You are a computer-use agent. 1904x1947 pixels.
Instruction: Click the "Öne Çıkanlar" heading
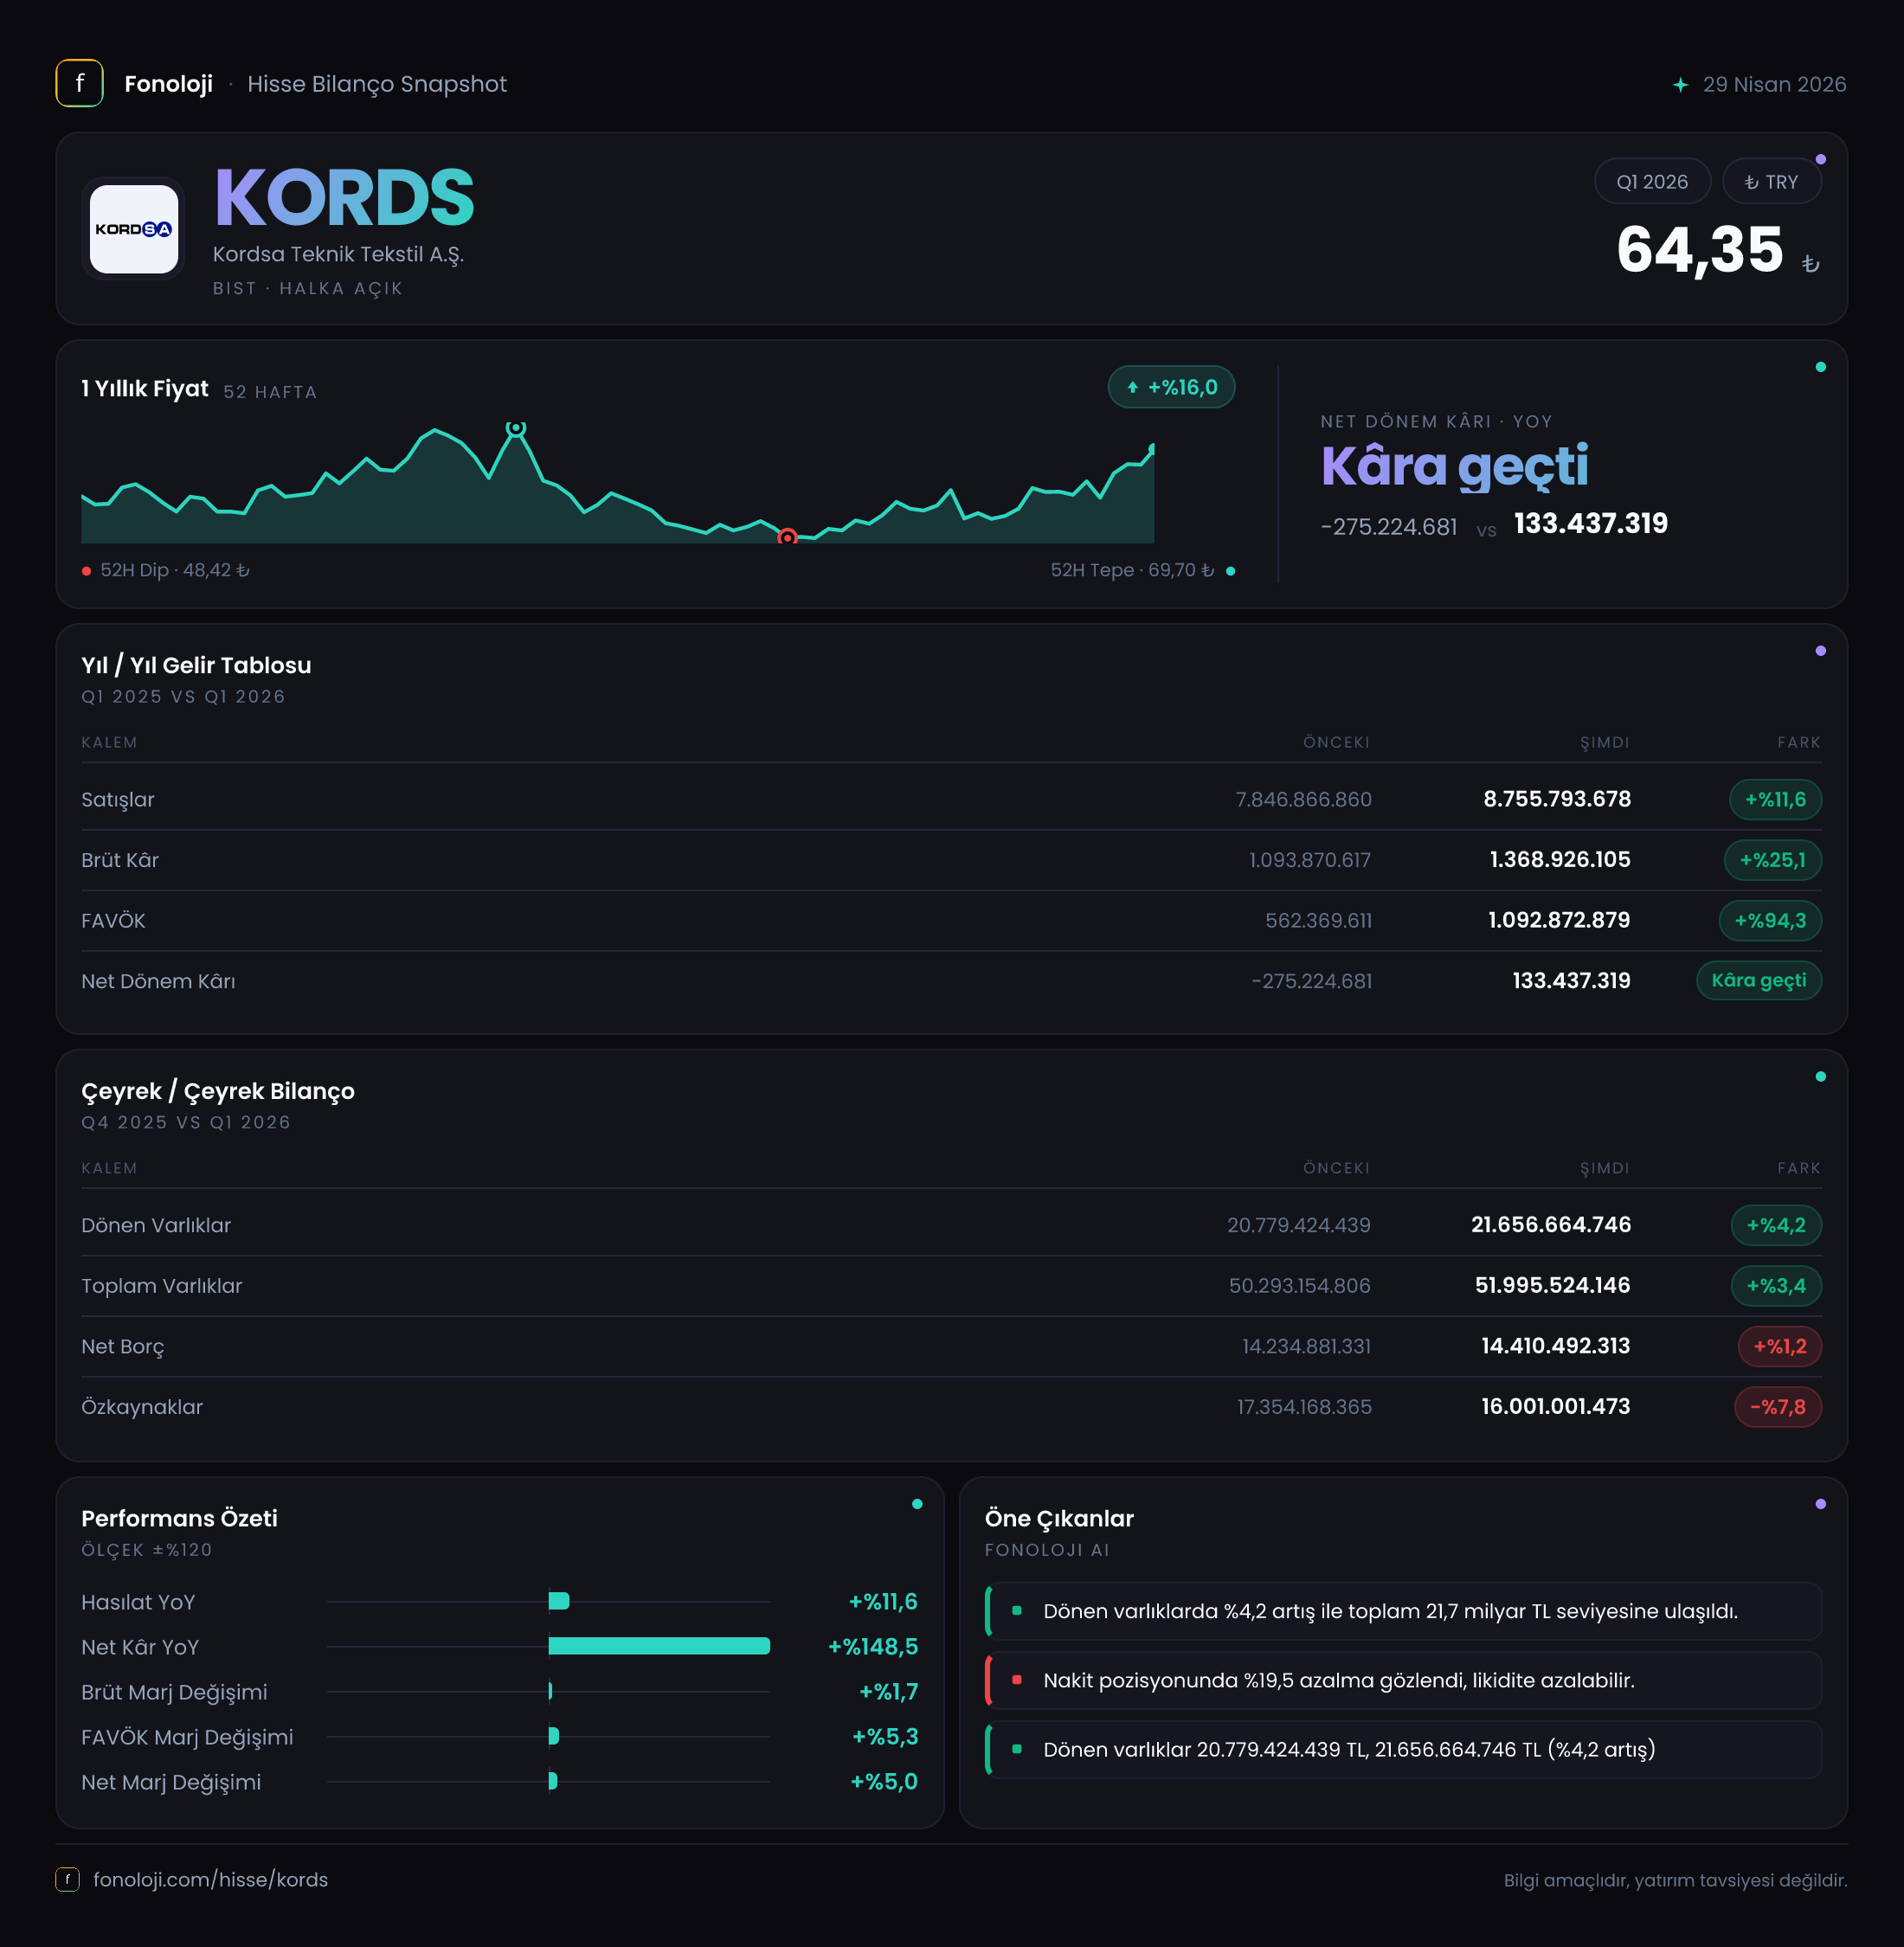coord(1059,1519)
